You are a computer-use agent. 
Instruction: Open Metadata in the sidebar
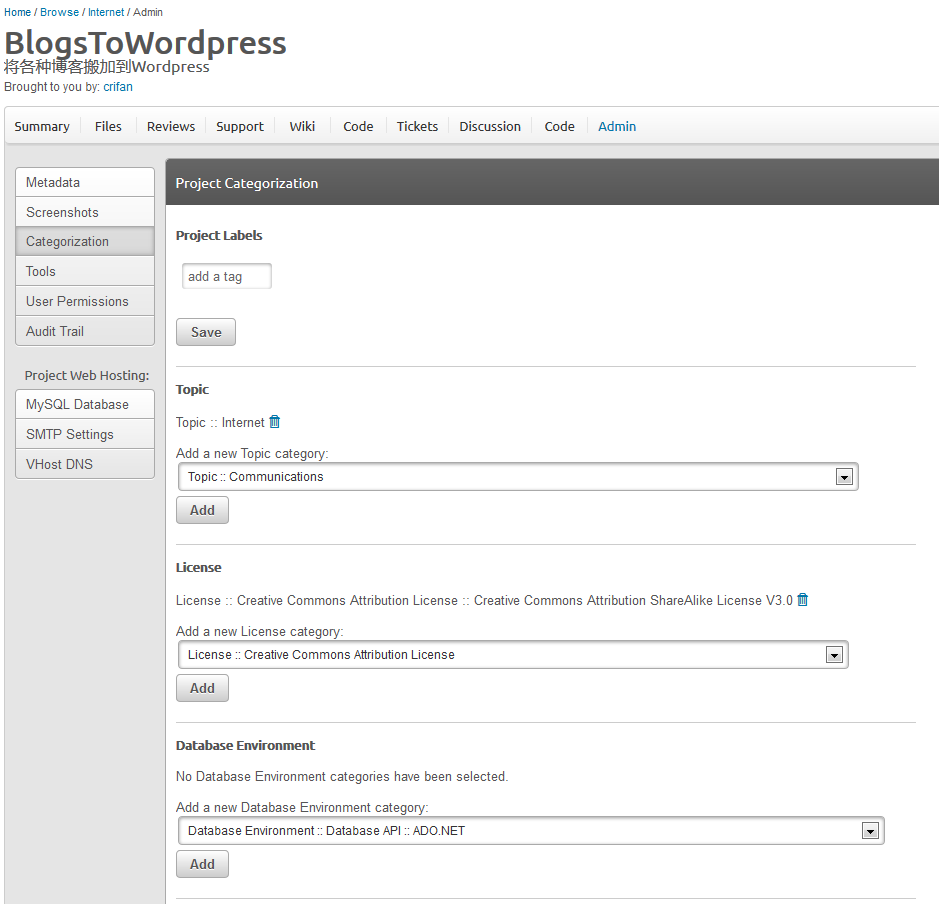[x=85, y=182]
